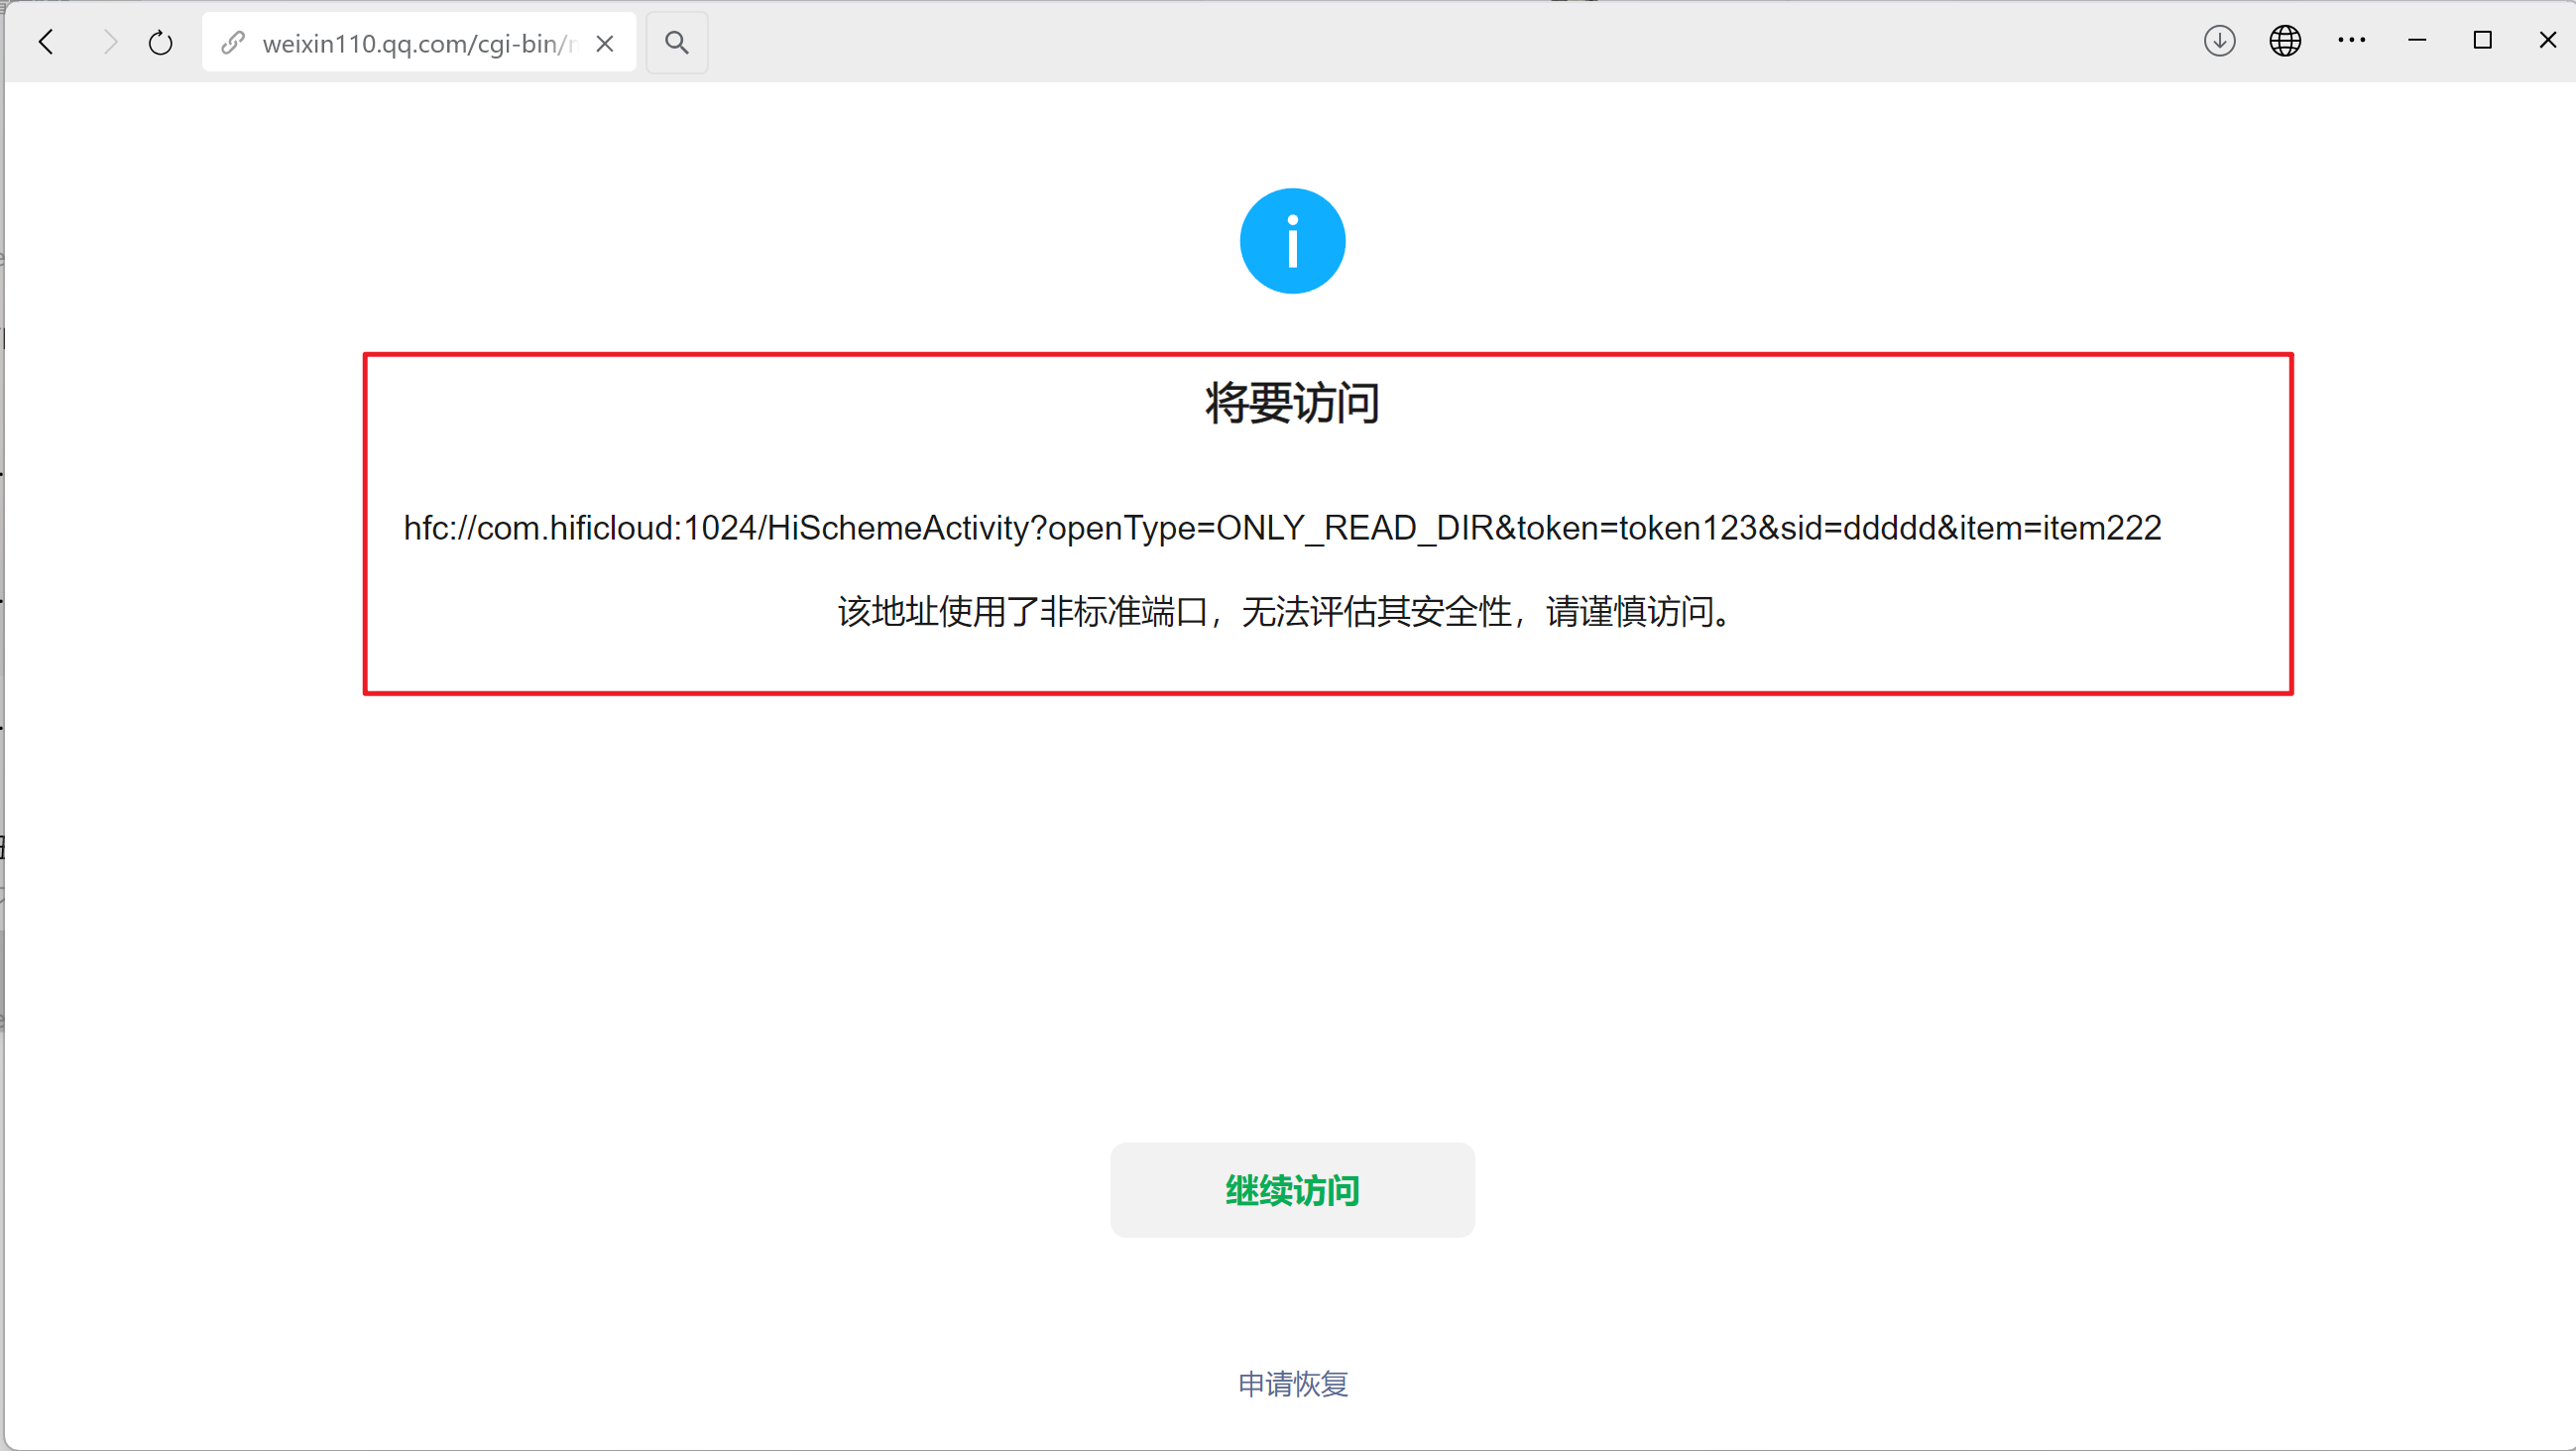Reload the current page

(x=160, y=43)
